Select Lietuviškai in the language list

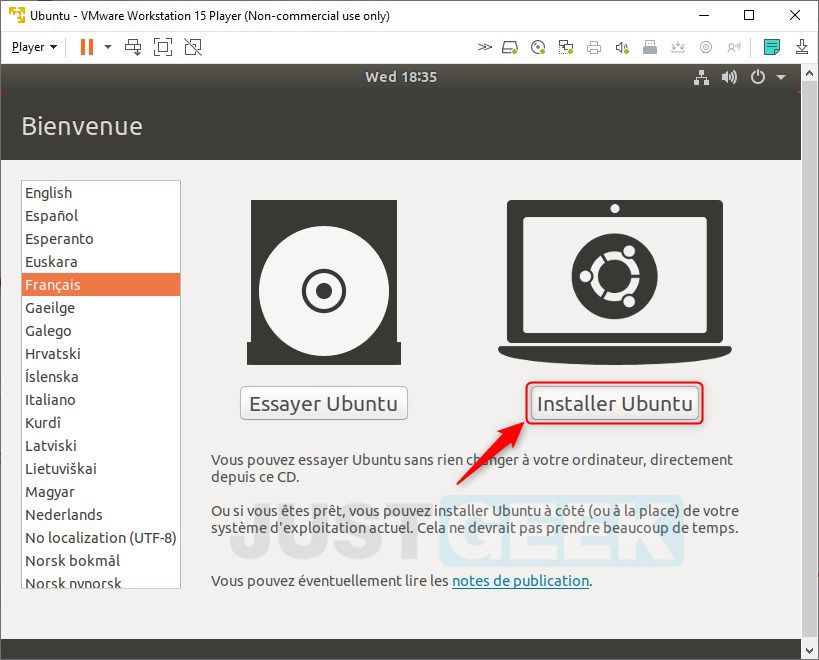(x=101, y=468)
